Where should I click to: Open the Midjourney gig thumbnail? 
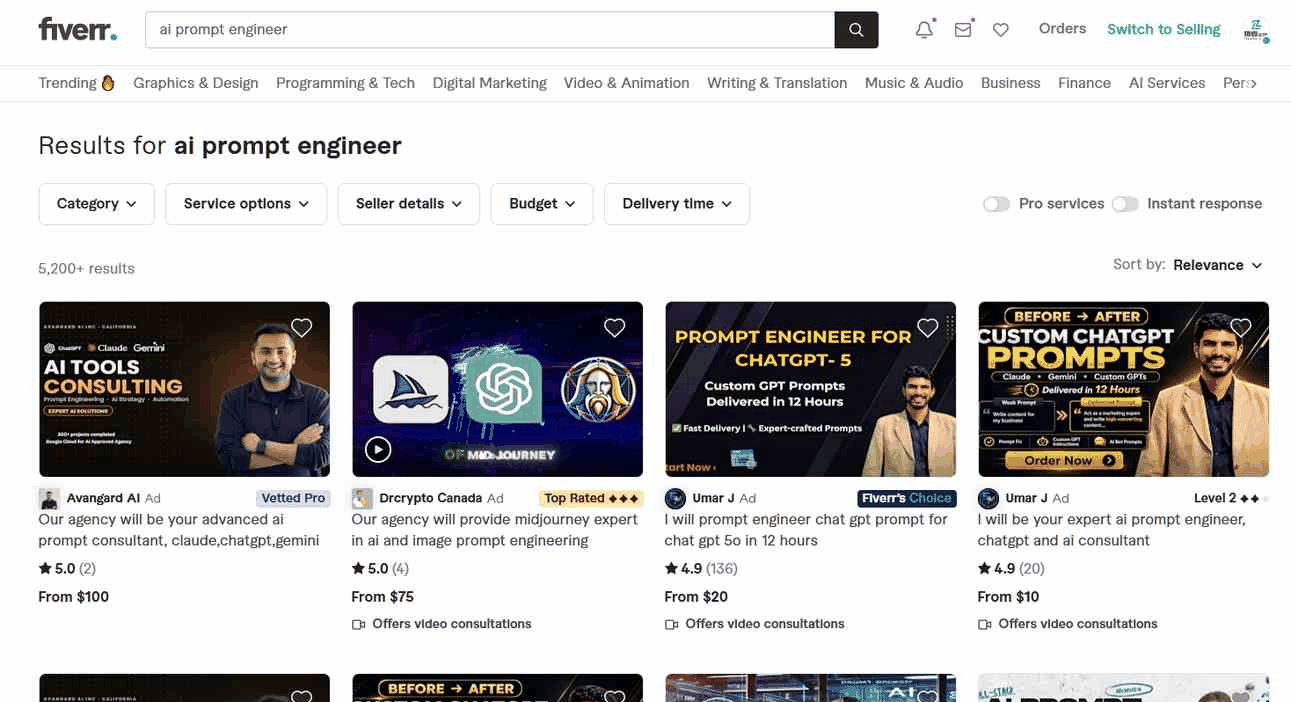click(497, 389)
